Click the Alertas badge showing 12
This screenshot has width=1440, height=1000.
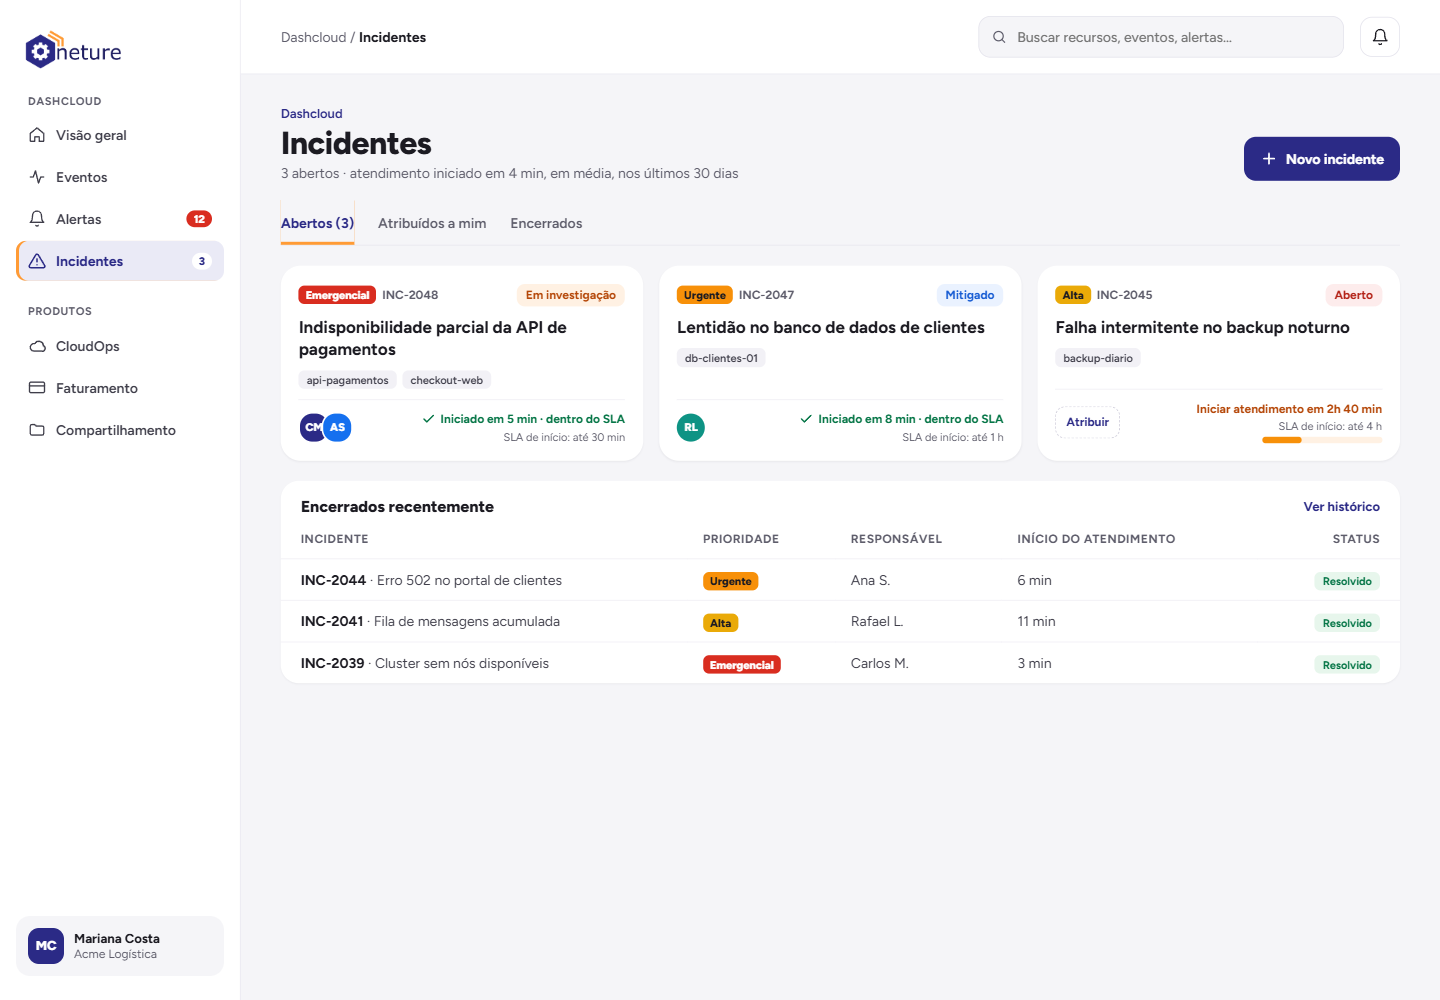pyautogui.click(x=199, y=219)
